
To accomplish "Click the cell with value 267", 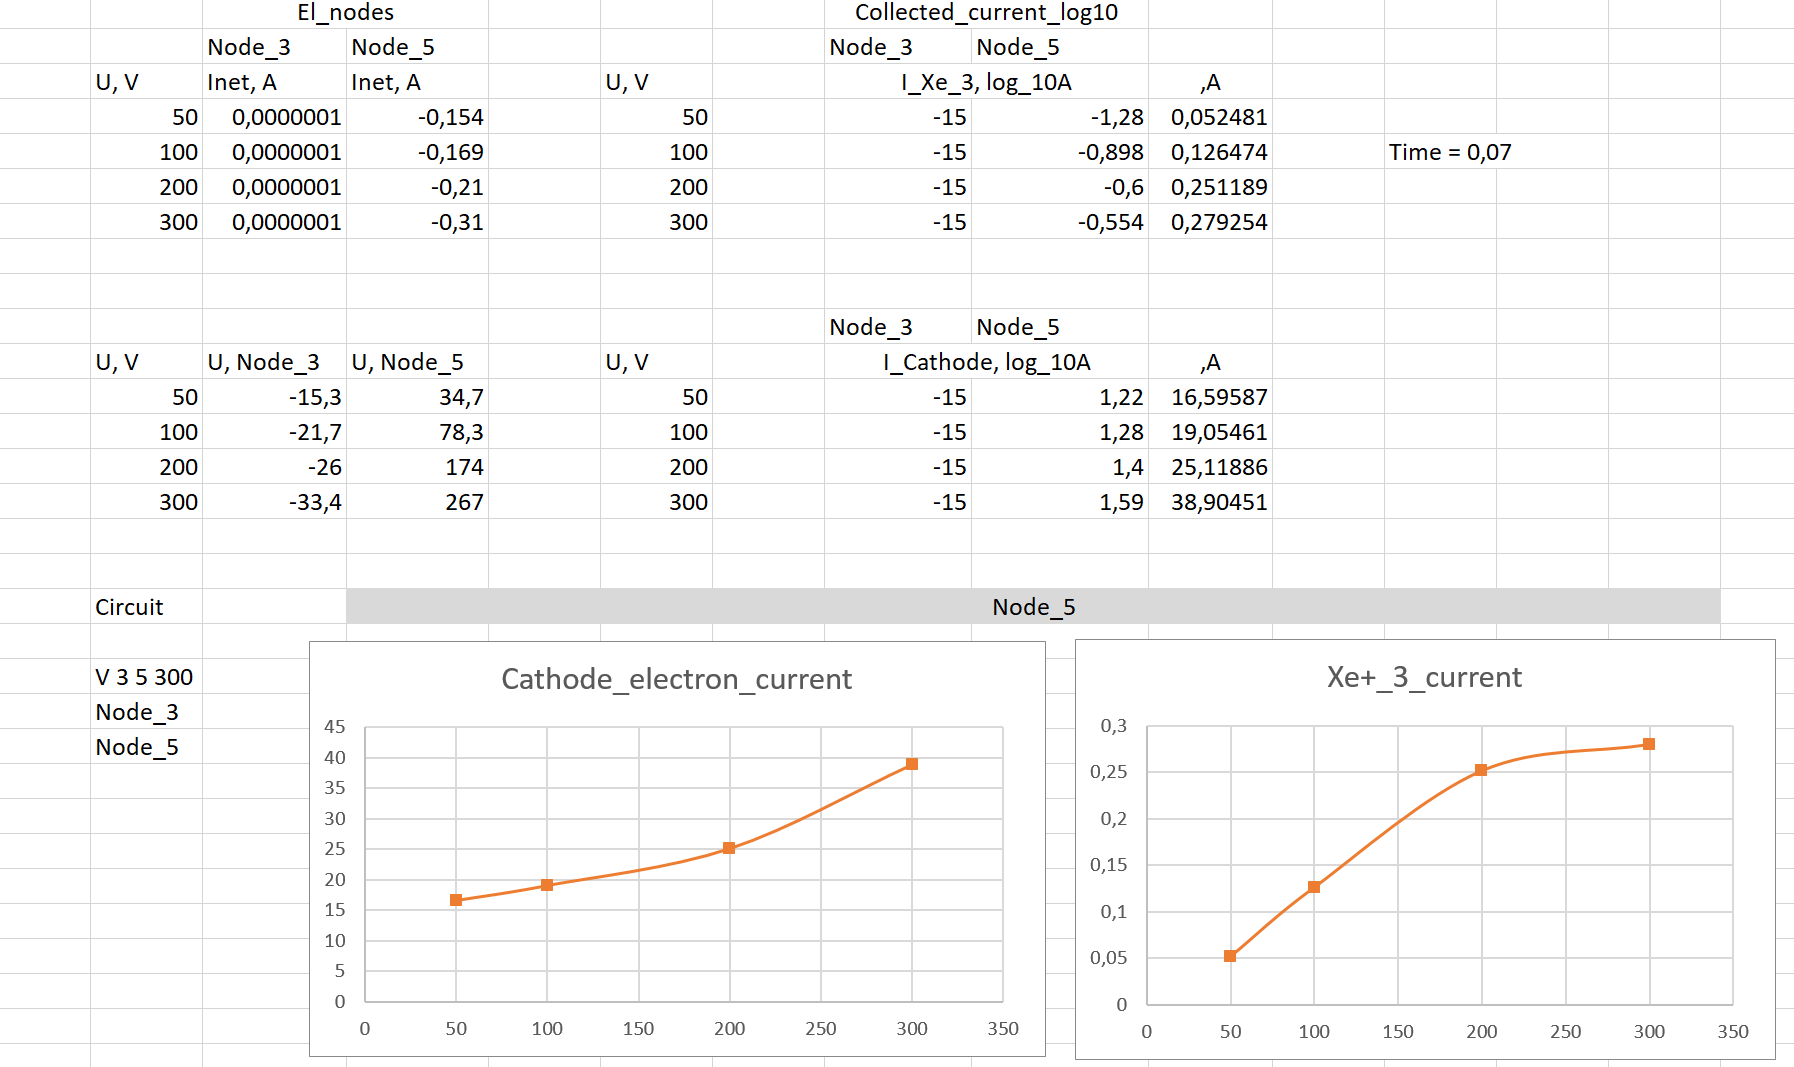I will [417, 502].
